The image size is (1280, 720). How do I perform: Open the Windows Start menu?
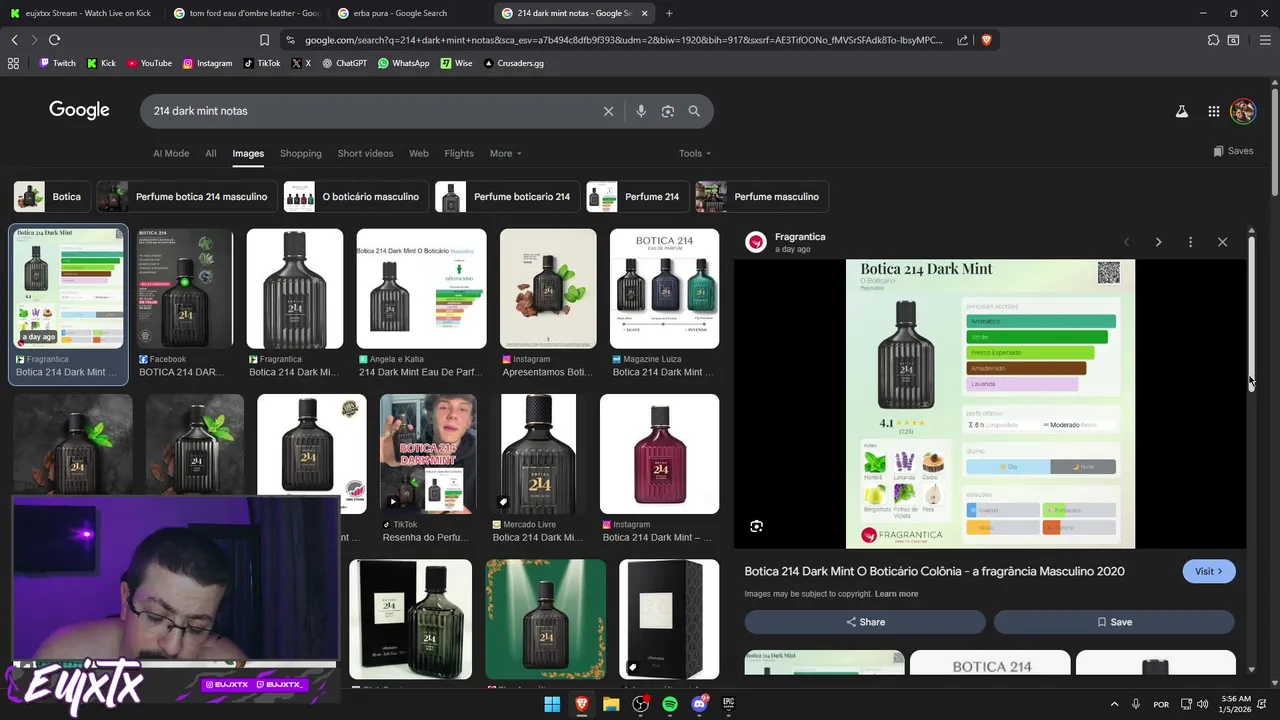[x=552, y=704]
